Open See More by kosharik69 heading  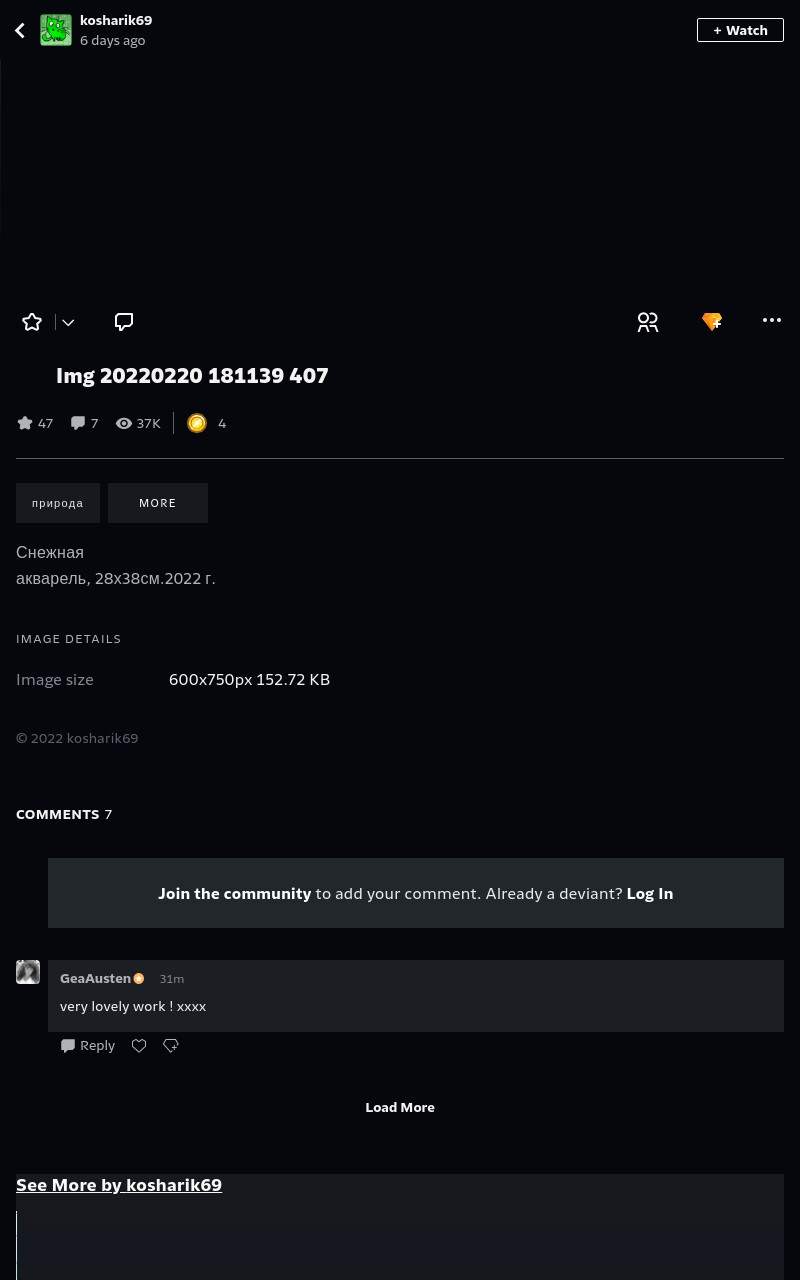tap(119, 1185)
